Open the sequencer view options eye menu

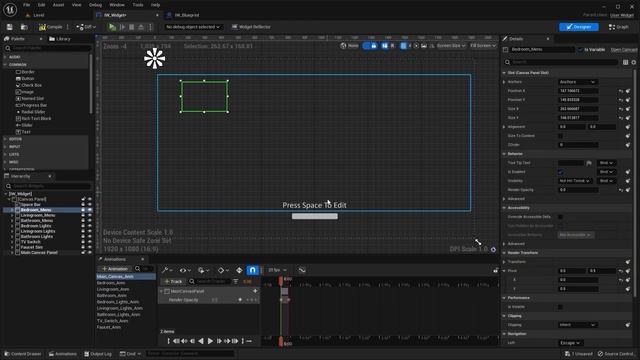tap(185, 270)
